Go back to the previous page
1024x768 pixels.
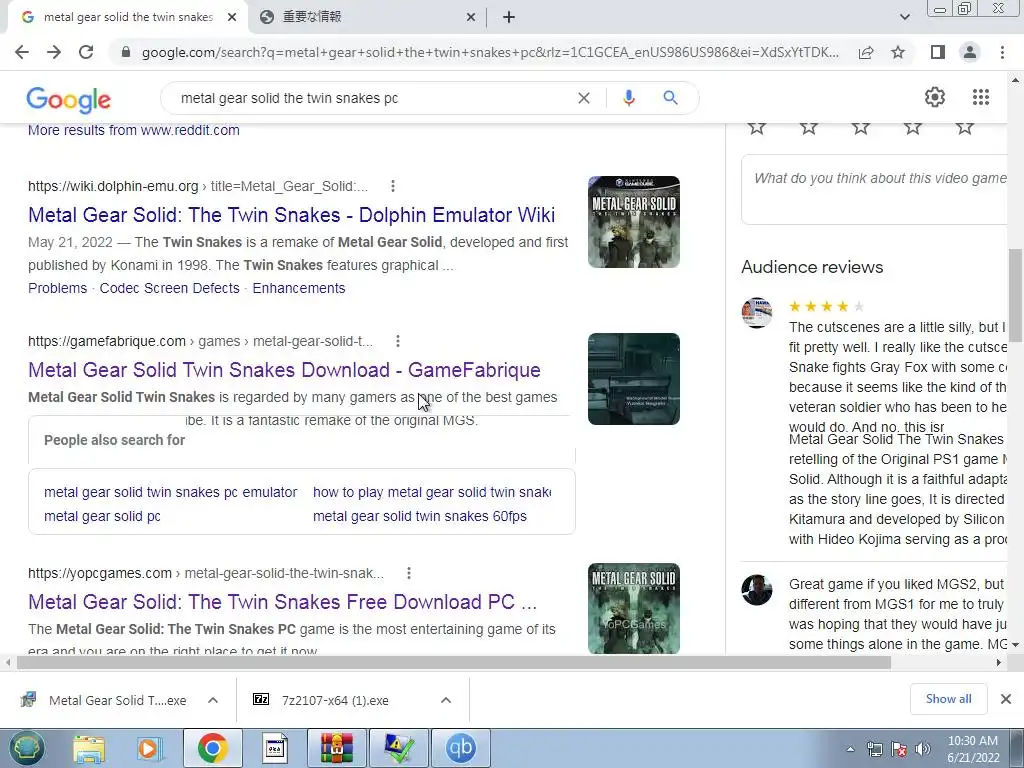click(x=22, y=52)
